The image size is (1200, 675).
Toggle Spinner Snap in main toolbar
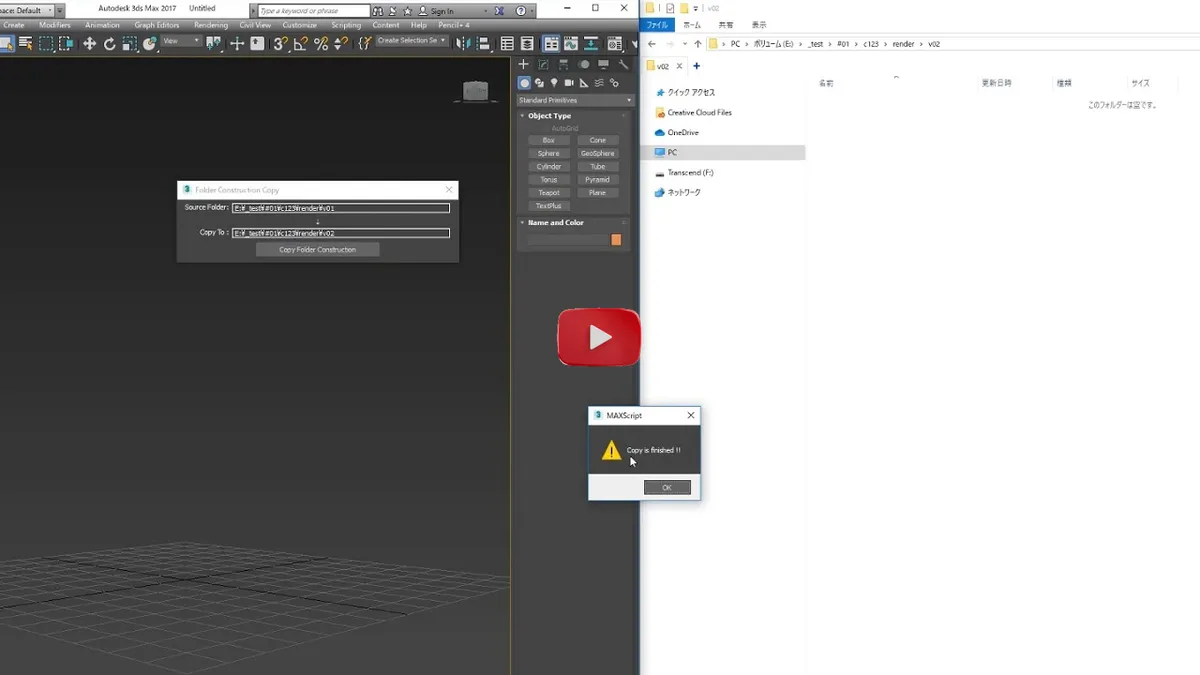(x=340, y=43)
